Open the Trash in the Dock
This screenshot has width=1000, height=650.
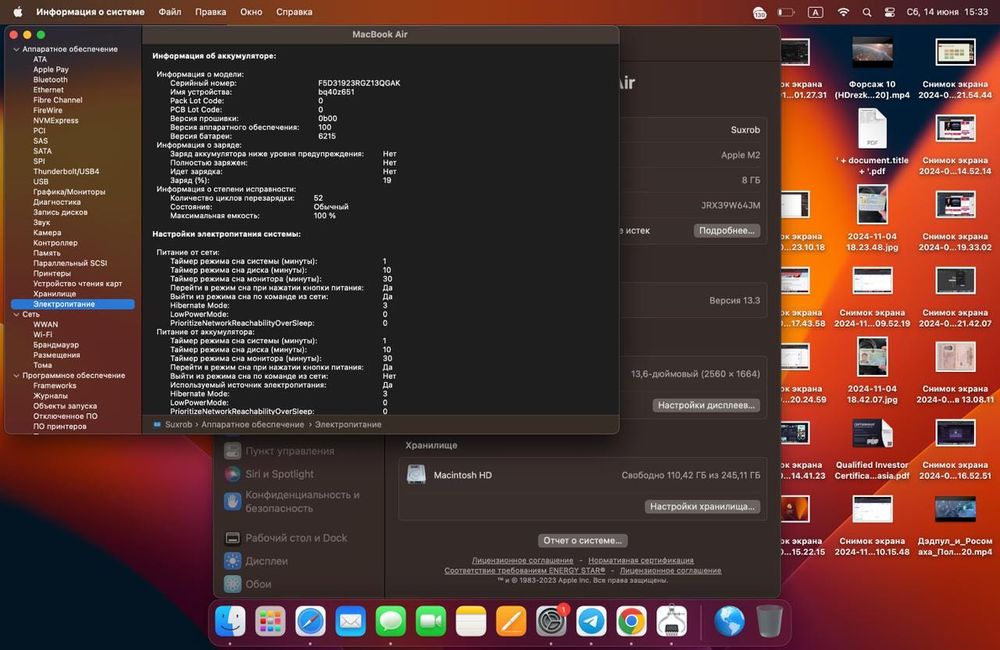coord(769,621)
